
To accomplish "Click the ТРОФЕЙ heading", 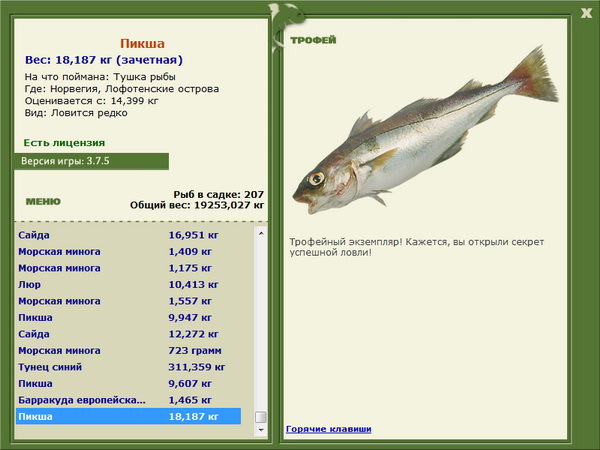I will click(x=313, y=40).
